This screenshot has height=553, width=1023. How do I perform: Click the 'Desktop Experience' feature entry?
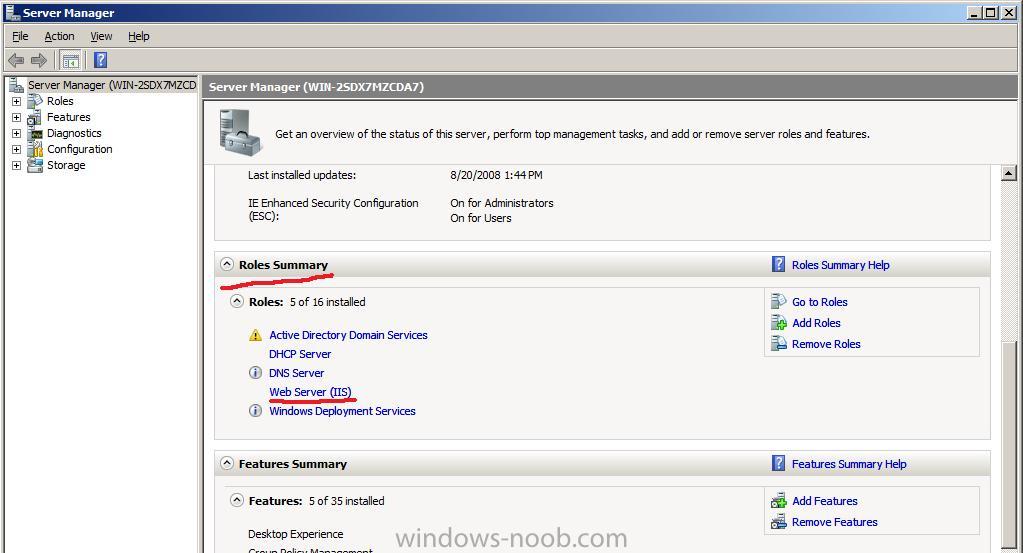click(x=296, y=534)
